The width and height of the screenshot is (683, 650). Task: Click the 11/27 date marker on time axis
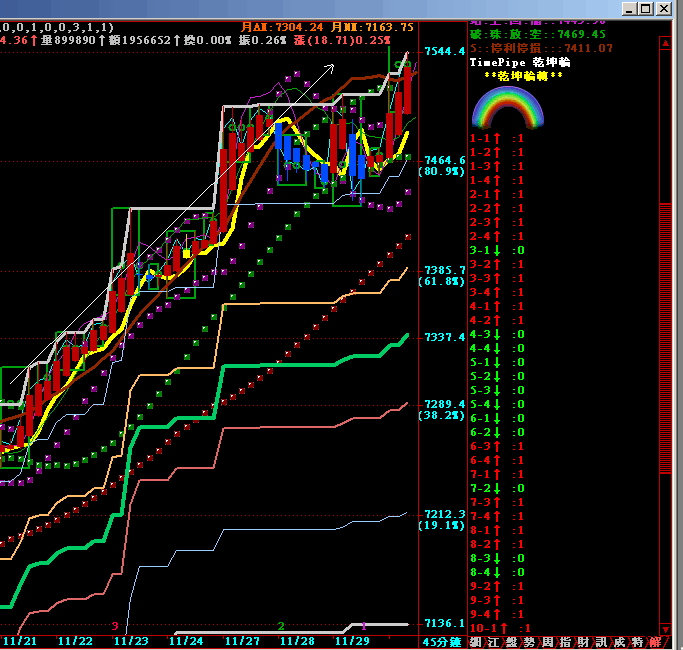(241, 640)
